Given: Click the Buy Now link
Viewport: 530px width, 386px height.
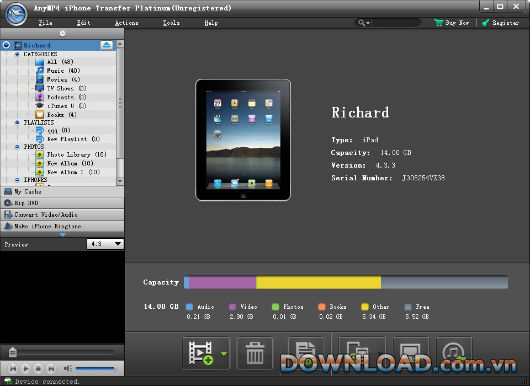Looking at the screenshot, I should [x=452, y=23].
